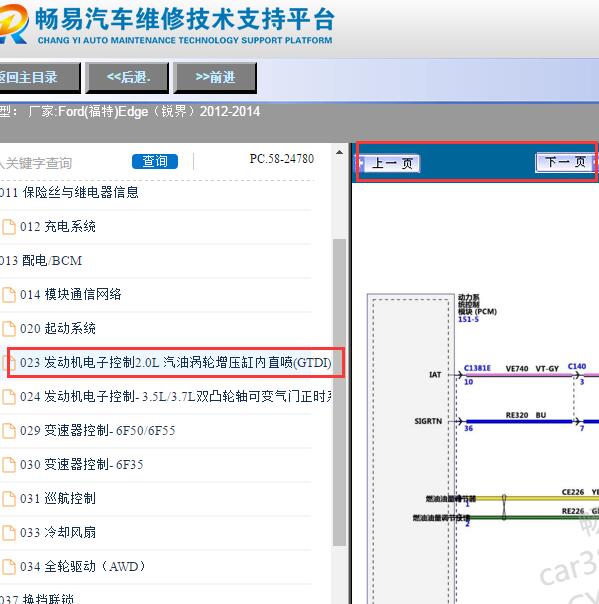Viewport: 599px width, 604px height.
Task: Click the 返回主目录 button
Action: coord(39,78)
